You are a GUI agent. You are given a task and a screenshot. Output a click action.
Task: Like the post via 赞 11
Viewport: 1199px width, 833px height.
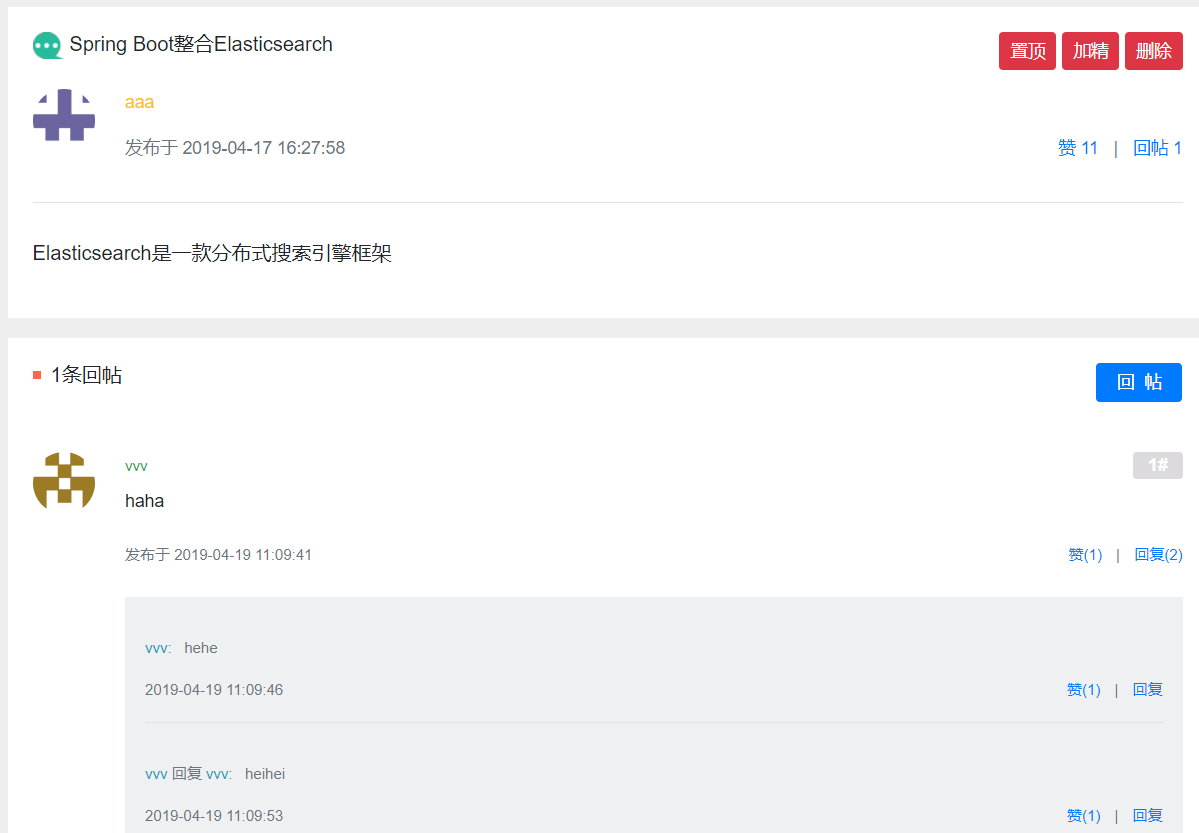click(1077, 148)
